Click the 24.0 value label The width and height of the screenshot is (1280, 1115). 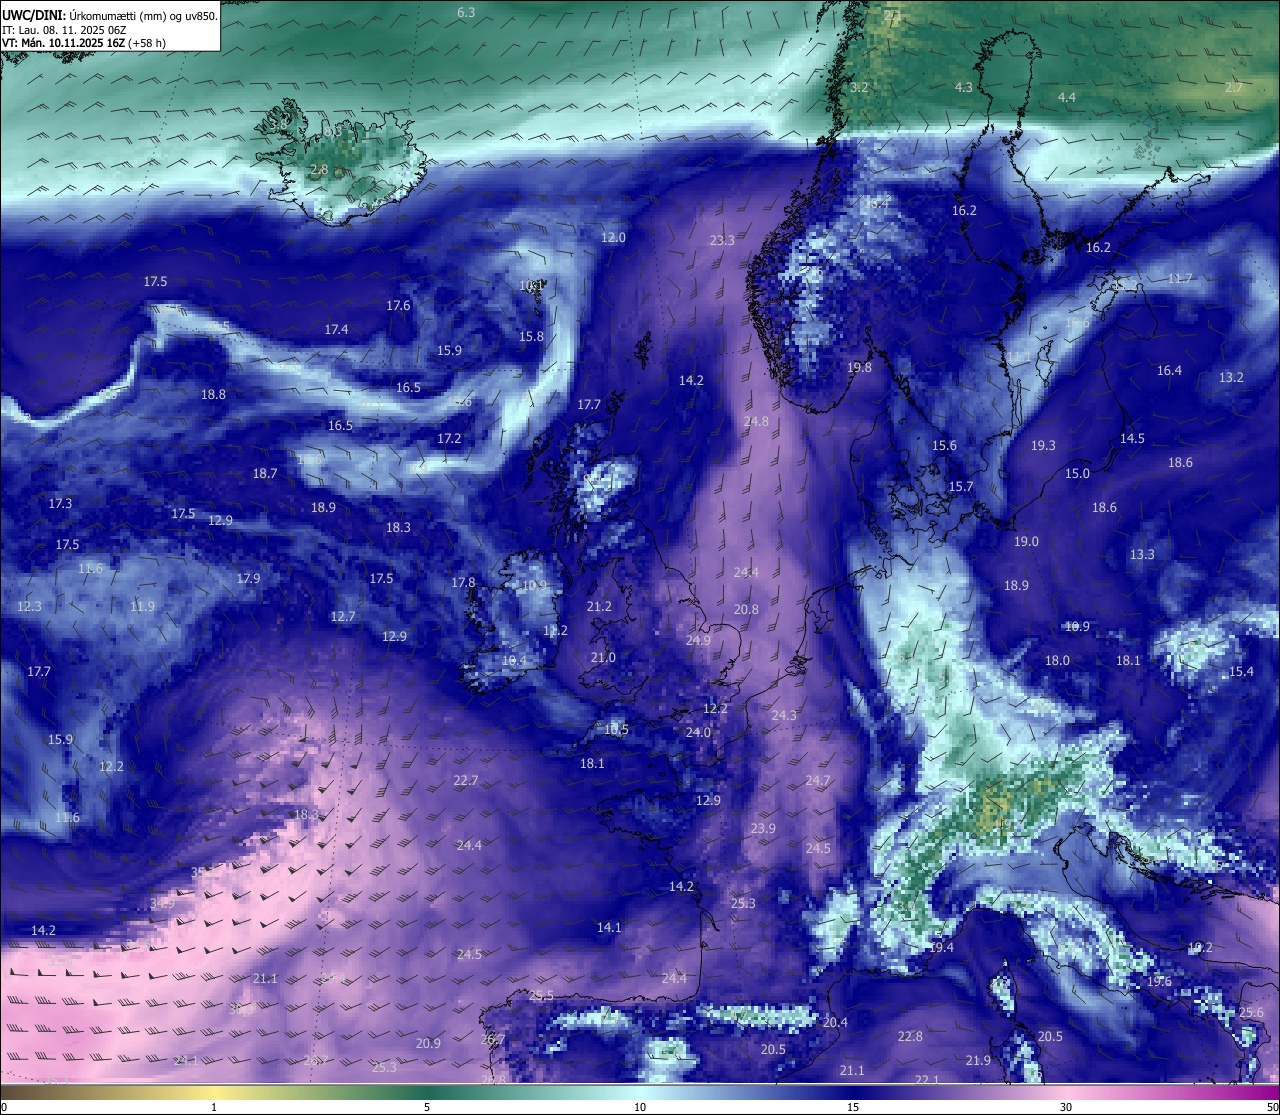[698, 733]
